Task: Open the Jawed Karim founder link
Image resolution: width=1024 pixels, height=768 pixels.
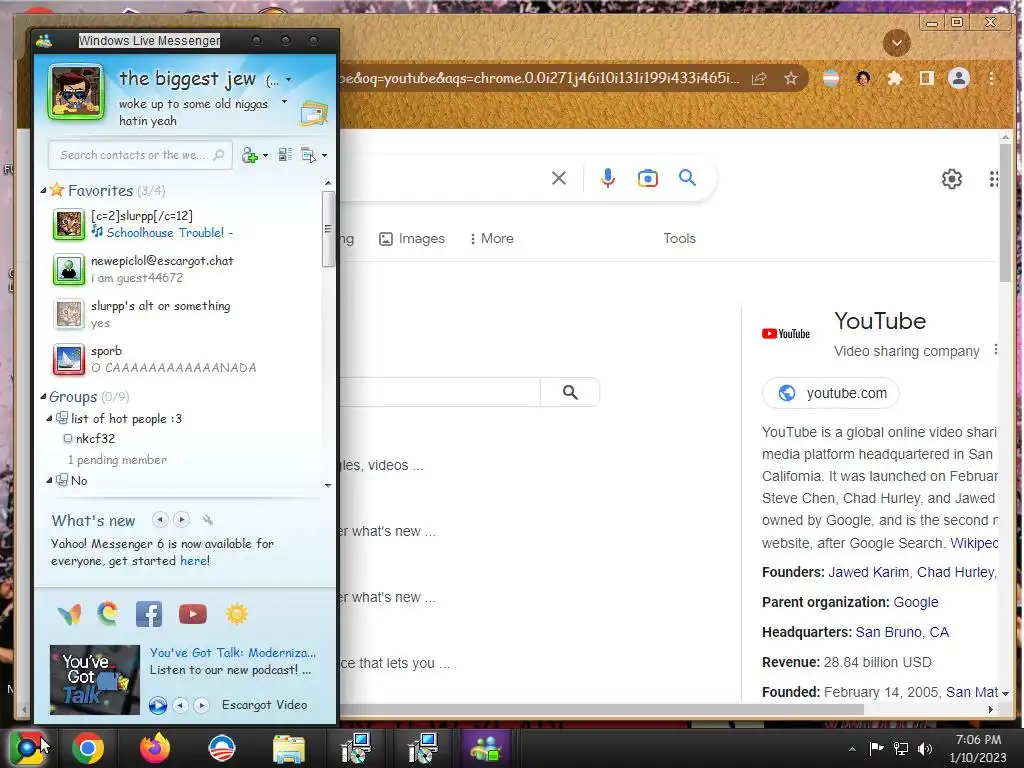Action: tap(868, 572)
